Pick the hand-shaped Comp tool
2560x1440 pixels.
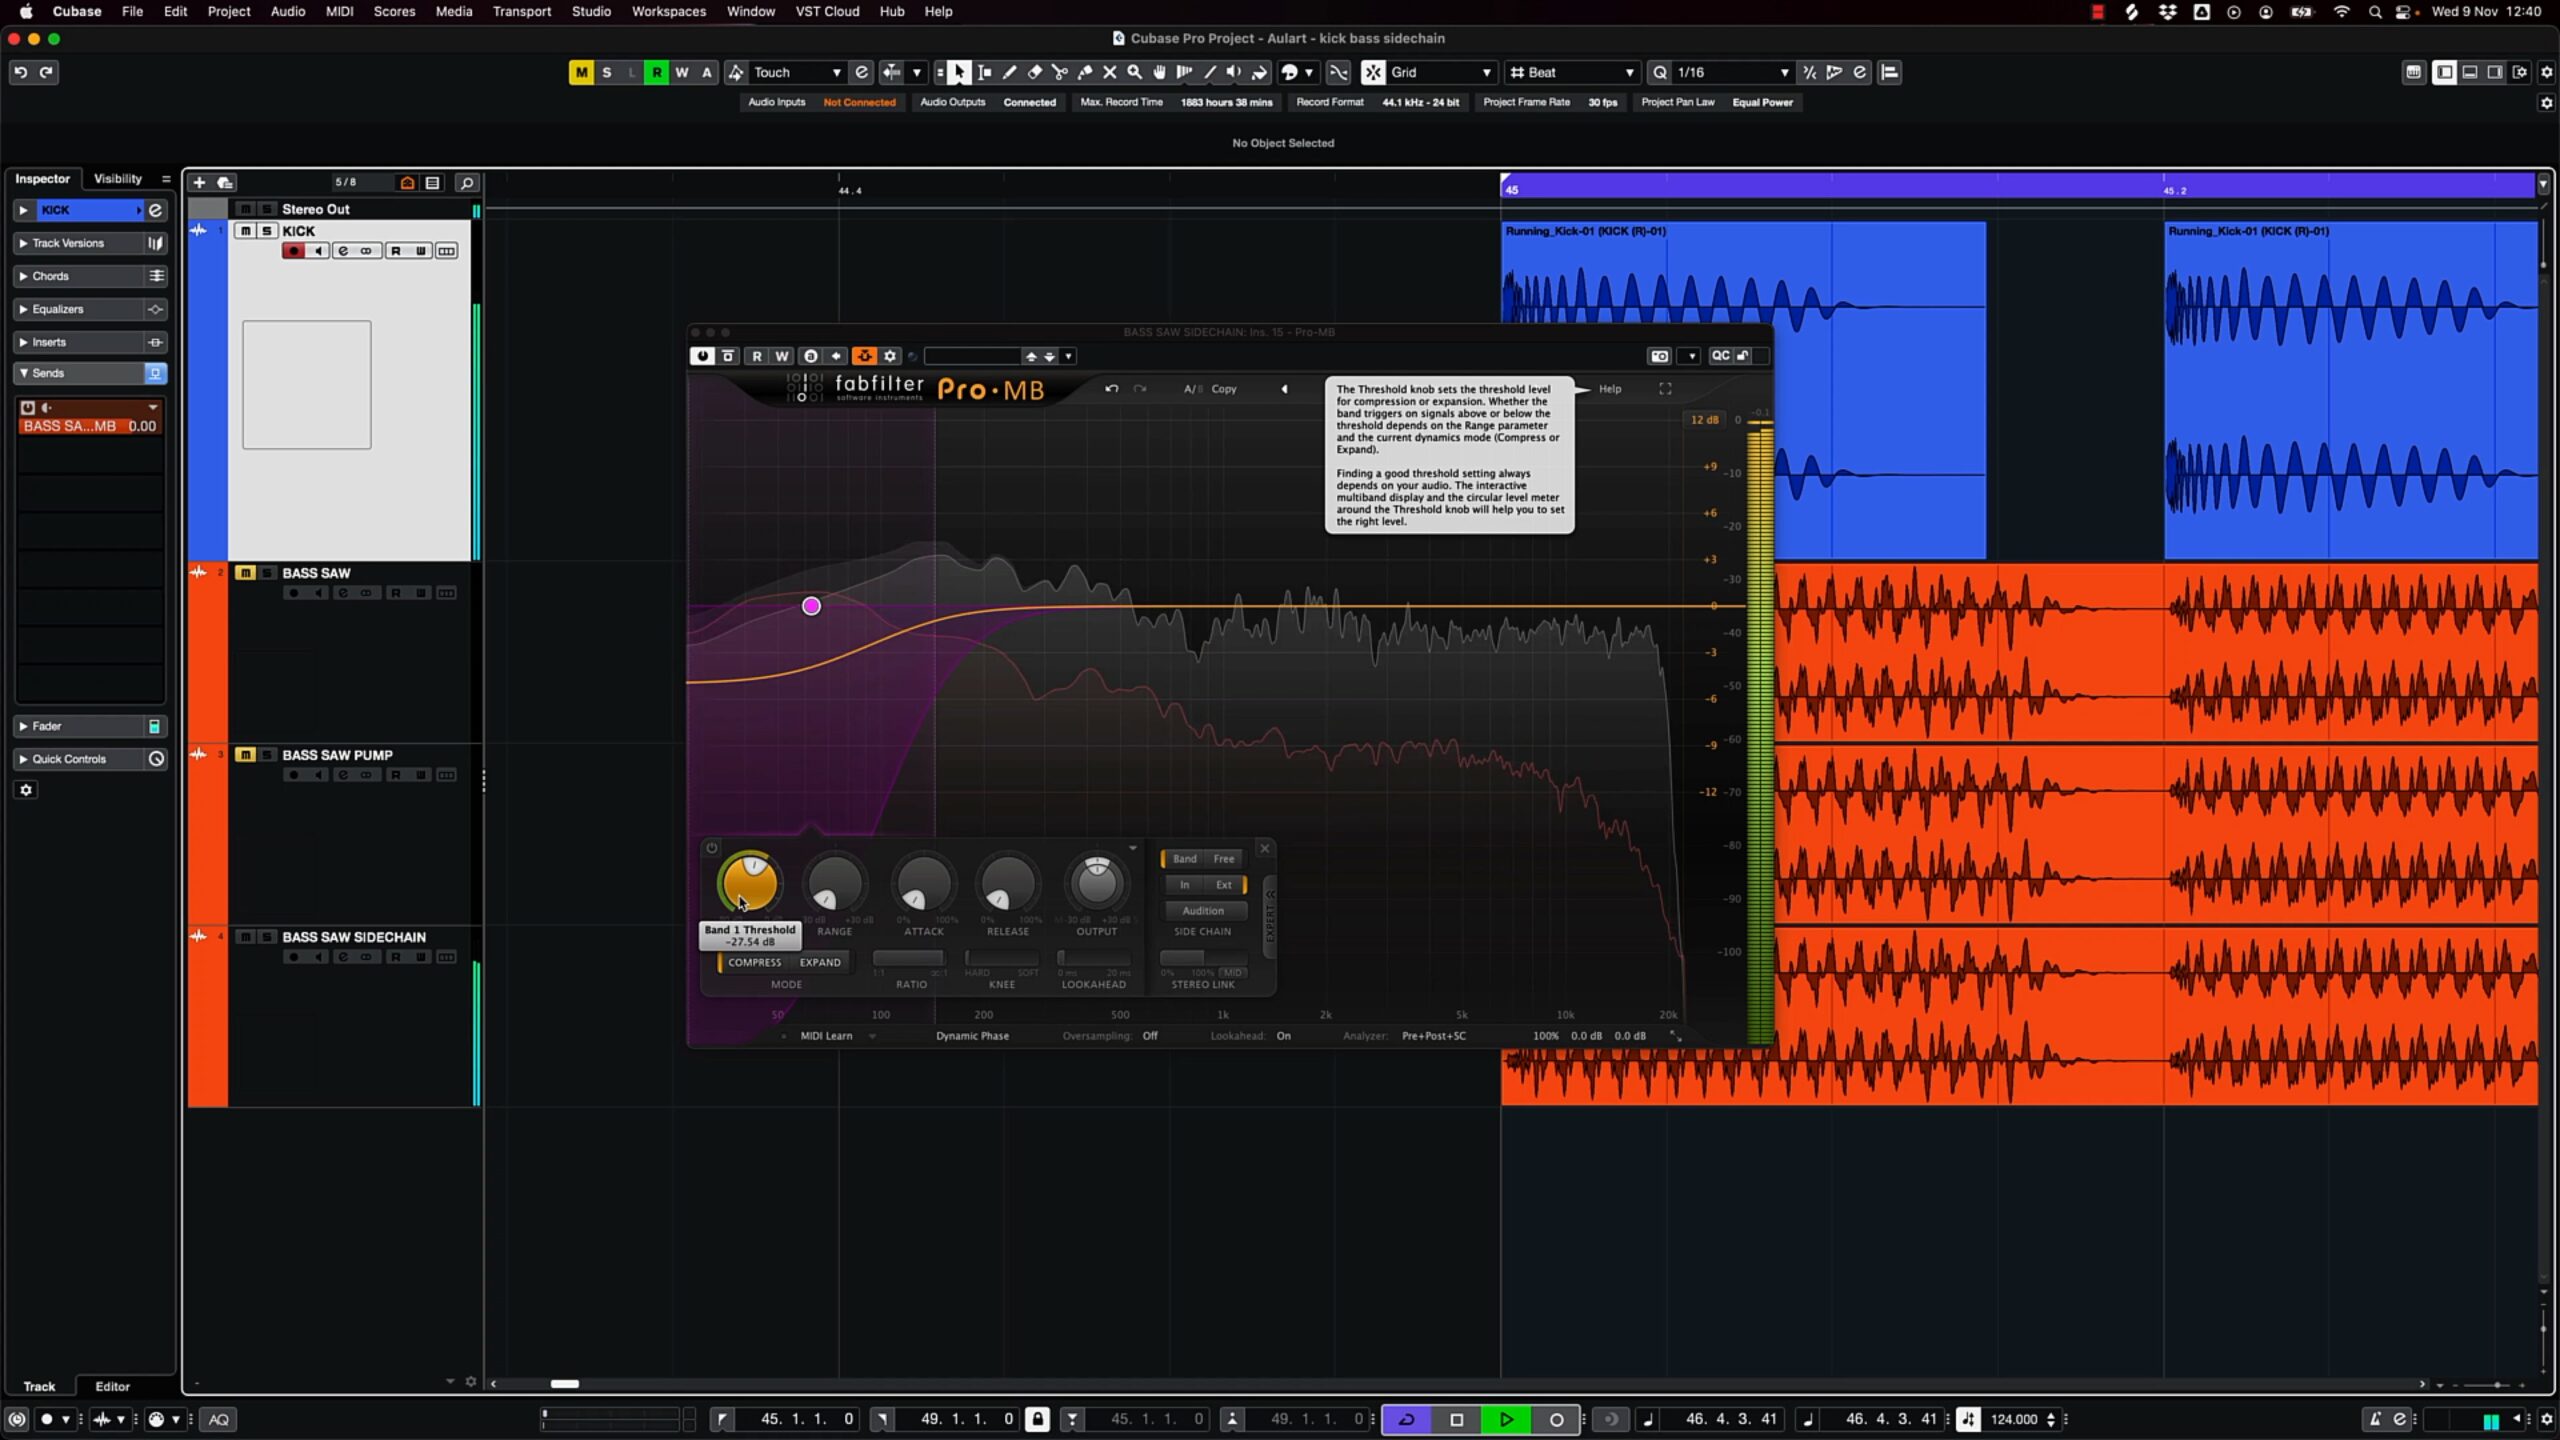point(1160,72)
